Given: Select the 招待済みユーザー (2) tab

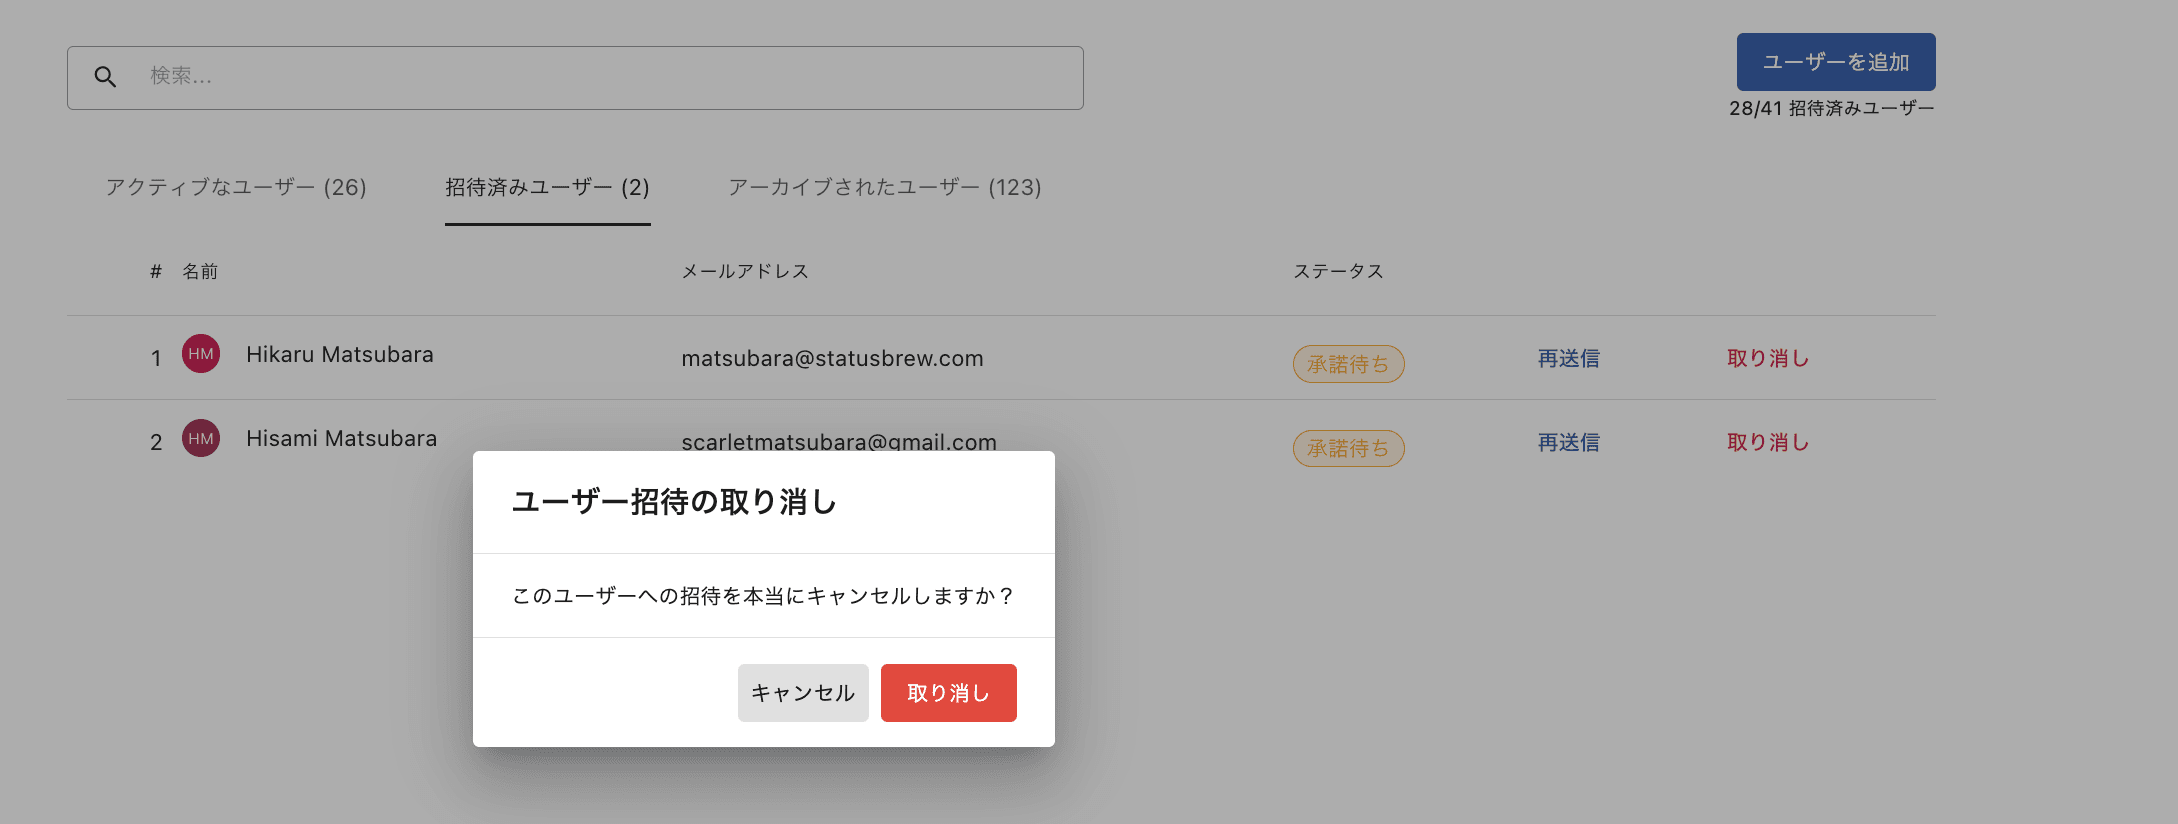Looking at the screenshot, I should point(547,187).
